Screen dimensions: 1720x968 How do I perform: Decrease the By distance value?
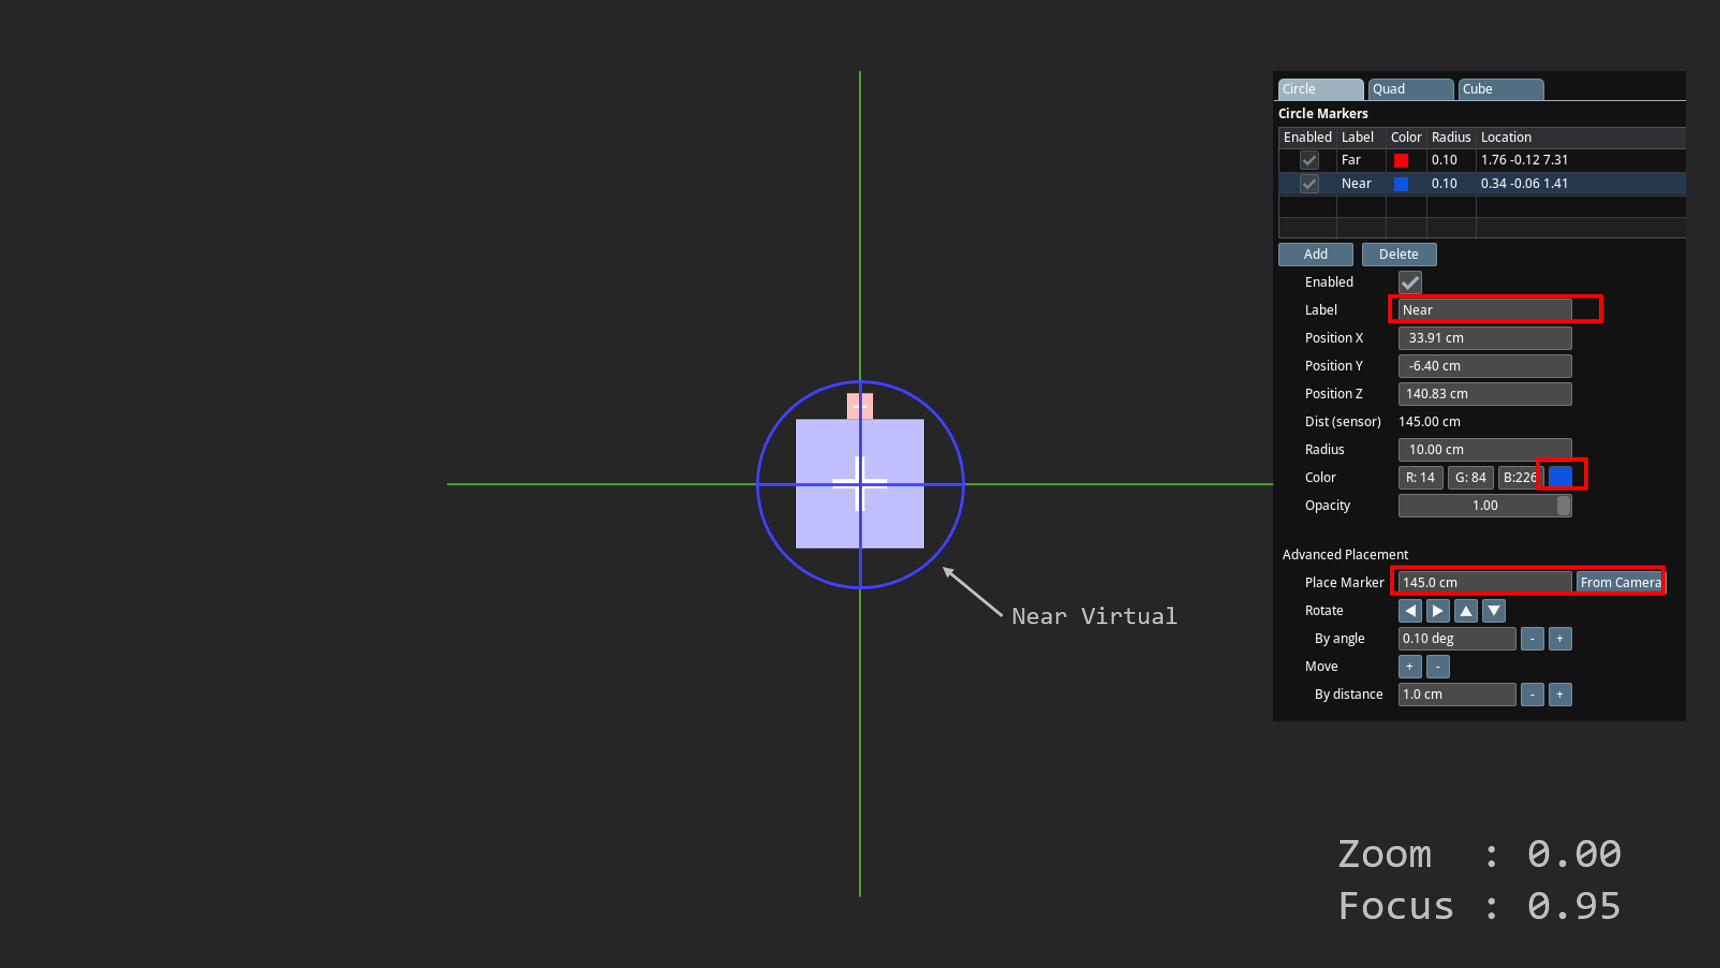[1531, 694]
